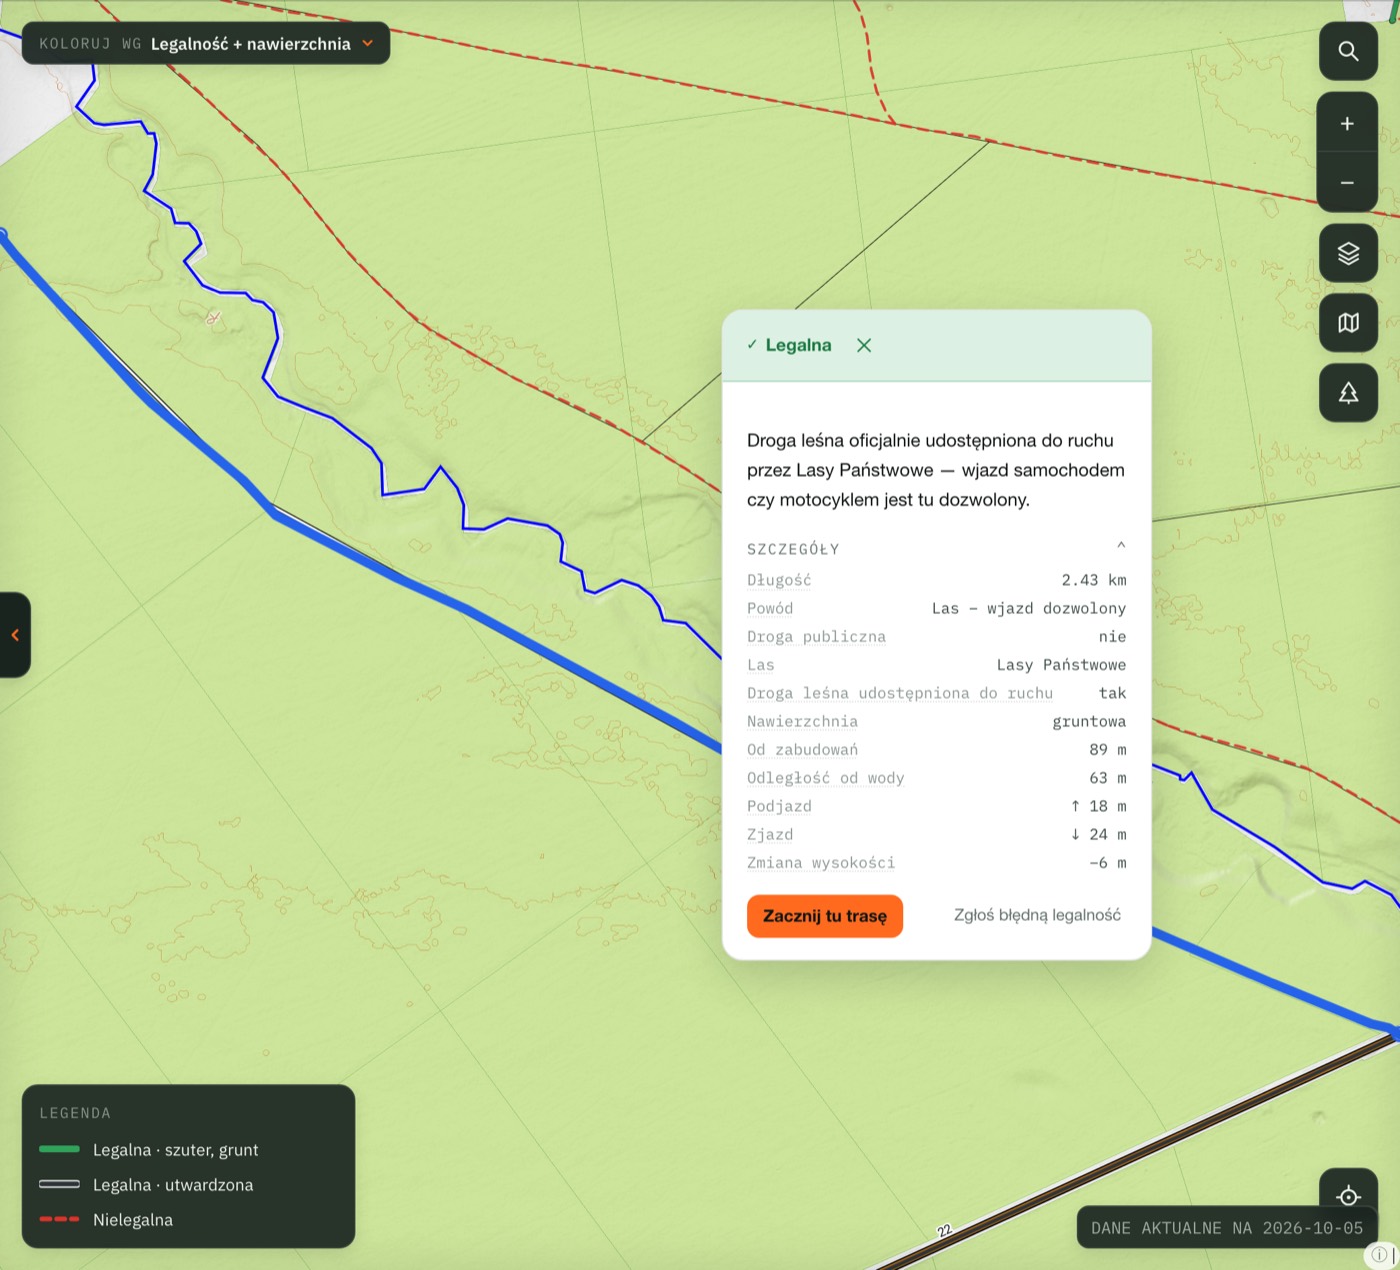1400x1270 pixels.
Task: Click legend entry Legalna · utwardzona
Action: [173, 1185]
